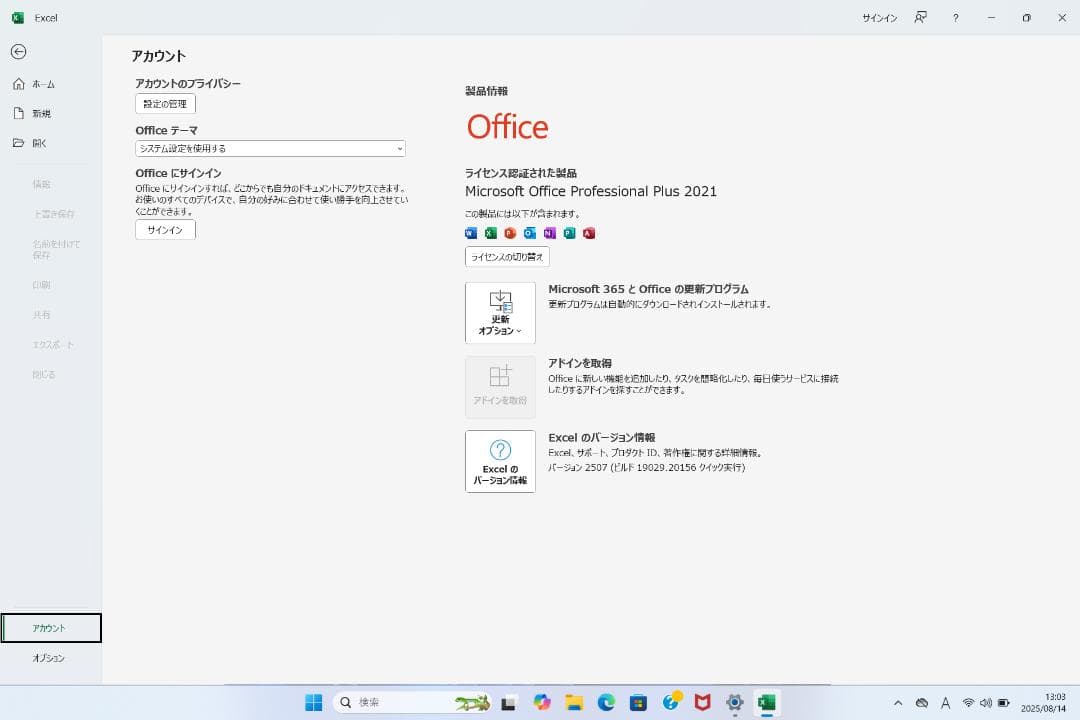The image size is (1080, 720).
Task: Click the Word product icon
Action: coord(470,233)
